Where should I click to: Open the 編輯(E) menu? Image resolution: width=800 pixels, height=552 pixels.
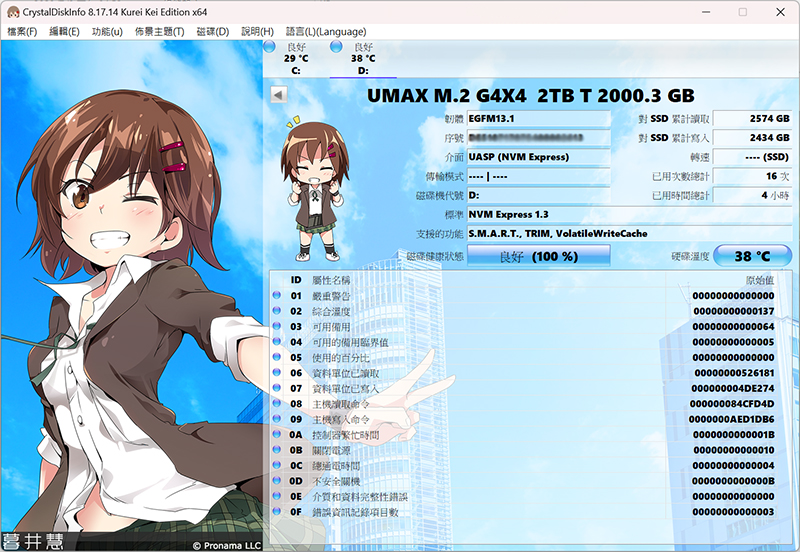pyautogui.click(x=64, y=32)
